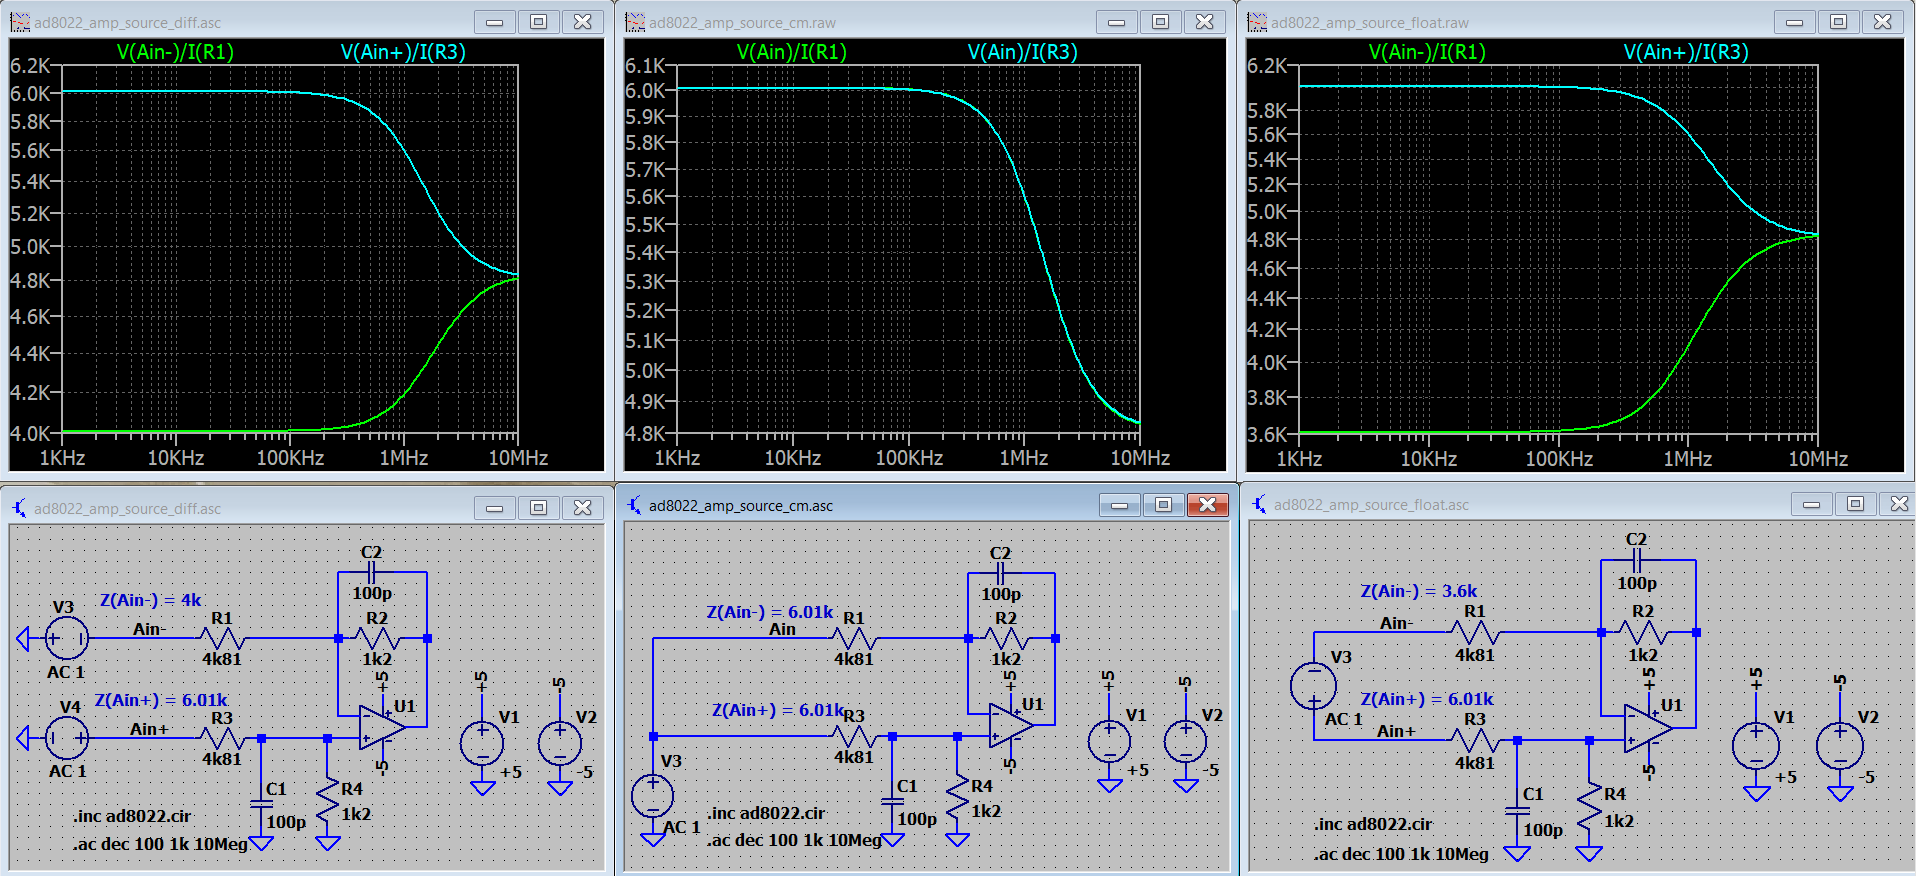This screenshot has height=876, width=1917.
Task: Click the waveform icon of the diff plot window
Action: tap(20, 22)
